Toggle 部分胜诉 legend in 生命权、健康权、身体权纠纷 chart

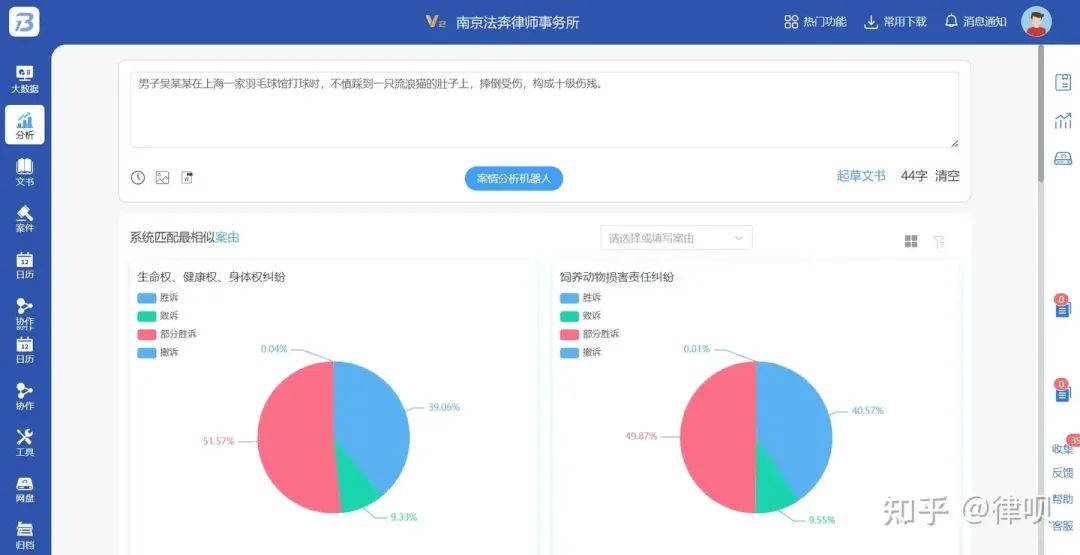[x=167, y=334]
